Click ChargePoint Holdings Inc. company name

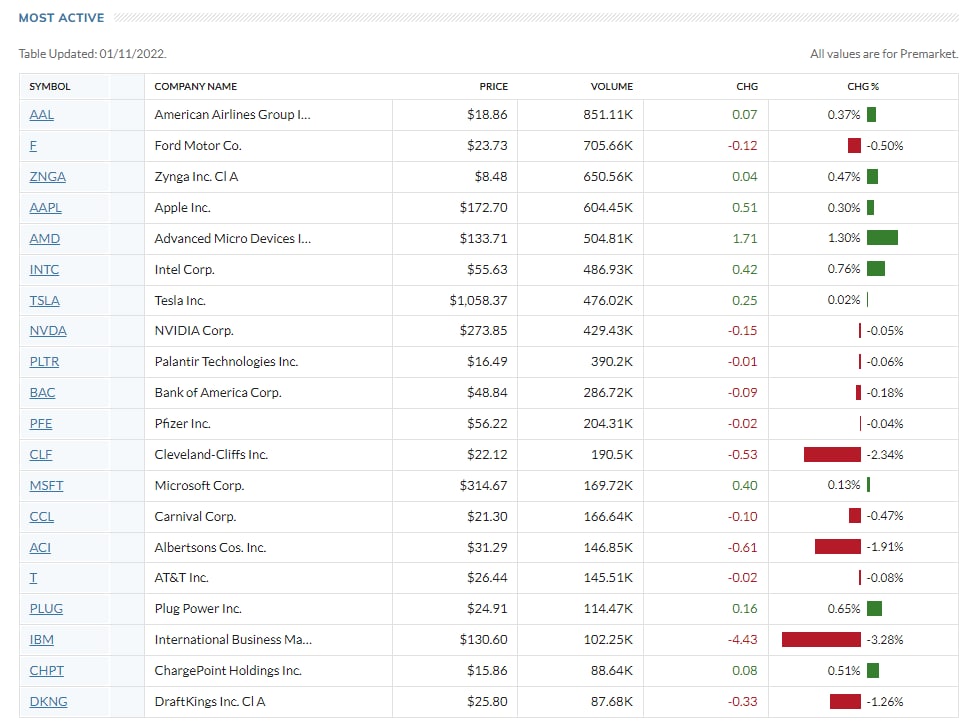pyautogui.click(x=228, y=671)
